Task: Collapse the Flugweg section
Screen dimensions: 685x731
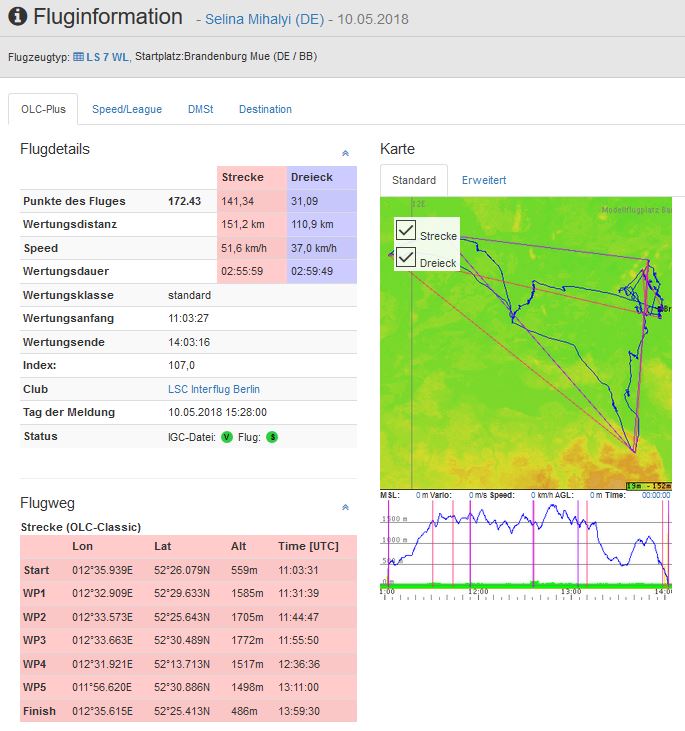Action: tap(345, 507)
